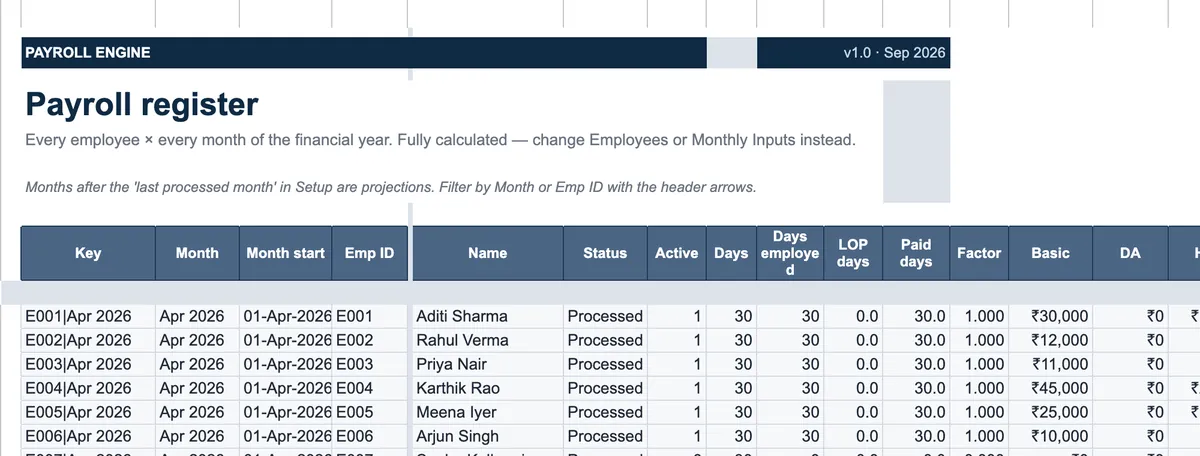This screenshot has height=456, width=1200.
Task: Select 'Processed' status in Karthik Rao's row
Action: 605,388
